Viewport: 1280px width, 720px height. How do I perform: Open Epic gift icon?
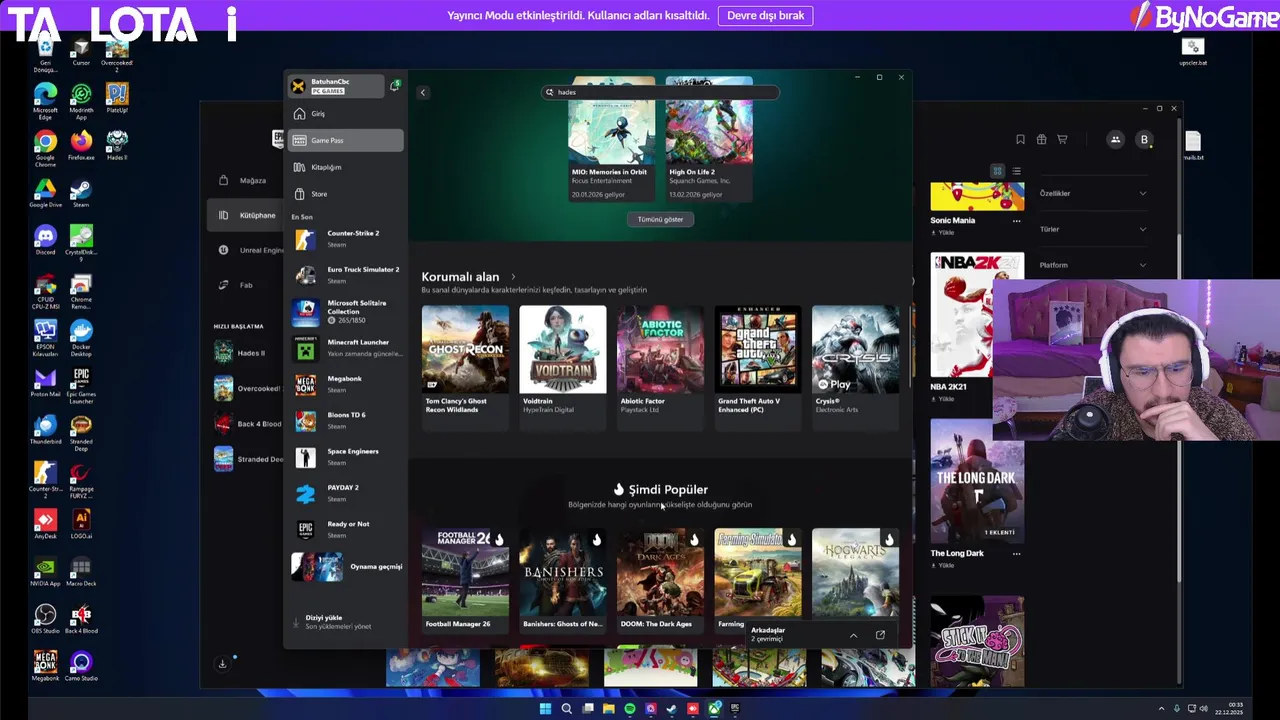(1041, 140)
